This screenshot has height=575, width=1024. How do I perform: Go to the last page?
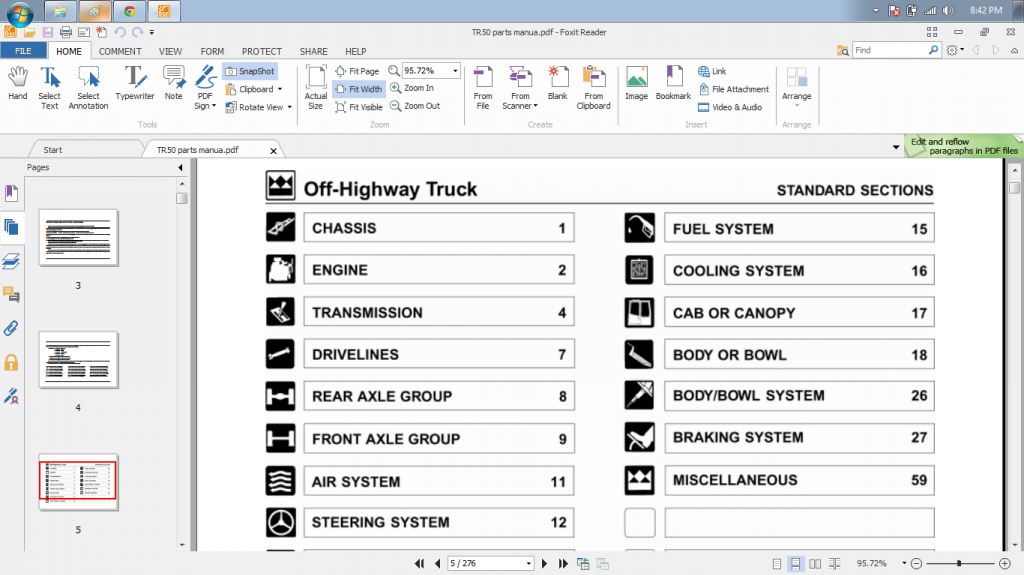pyautogui.click(x=561, y=564)
